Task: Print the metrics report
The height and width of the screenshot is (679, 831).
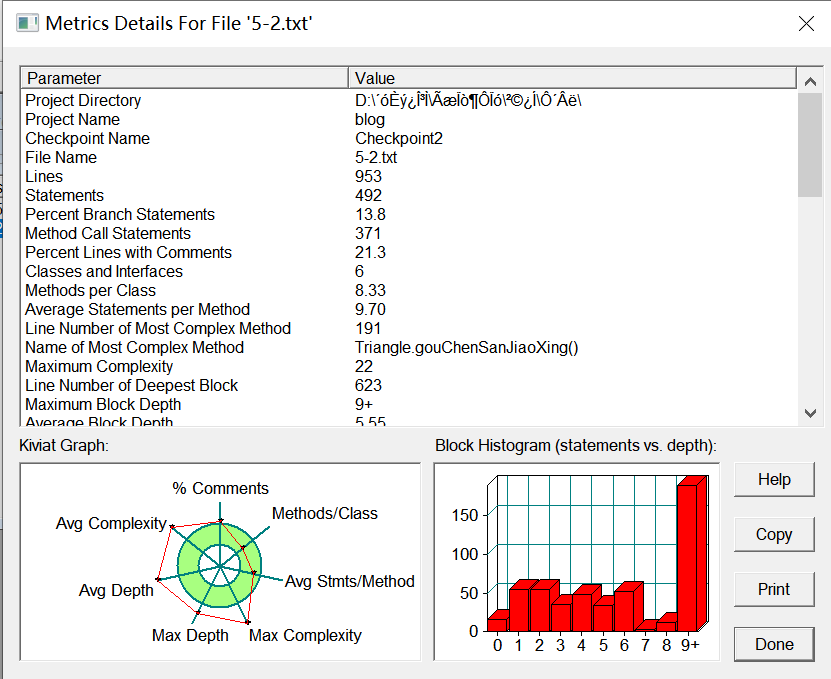Action: point(774,589)
